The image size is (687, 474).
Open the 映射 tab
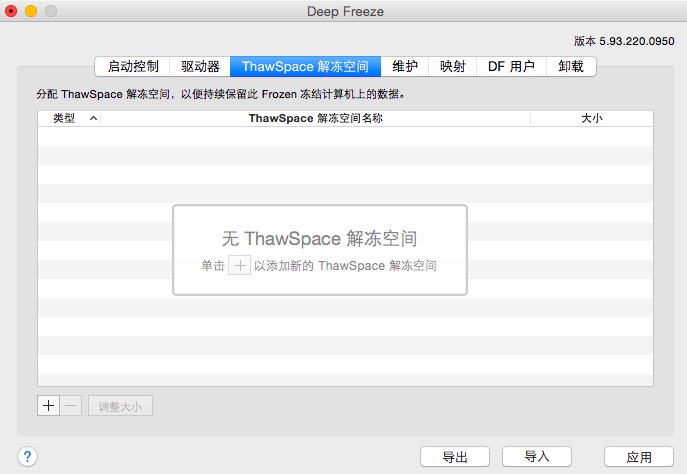pos(452,67)
